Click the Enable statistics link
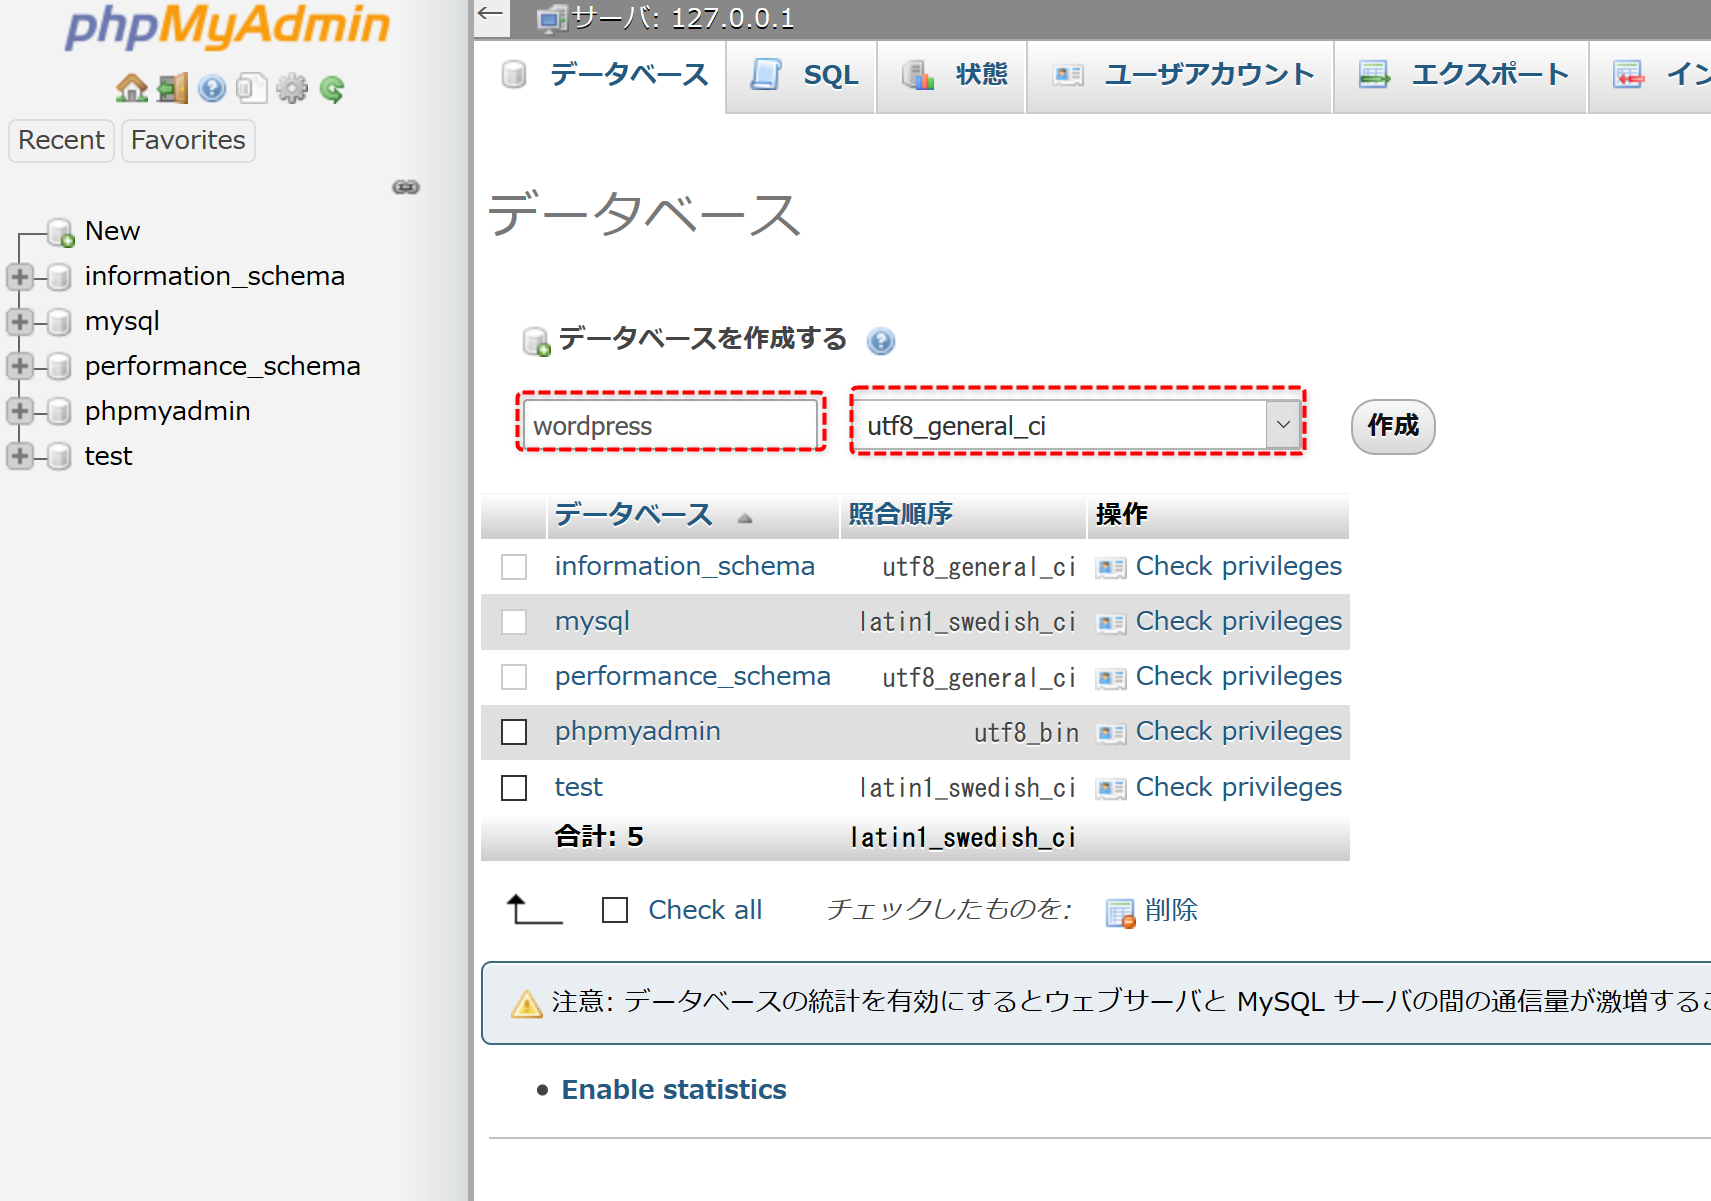 [674, 1090]
